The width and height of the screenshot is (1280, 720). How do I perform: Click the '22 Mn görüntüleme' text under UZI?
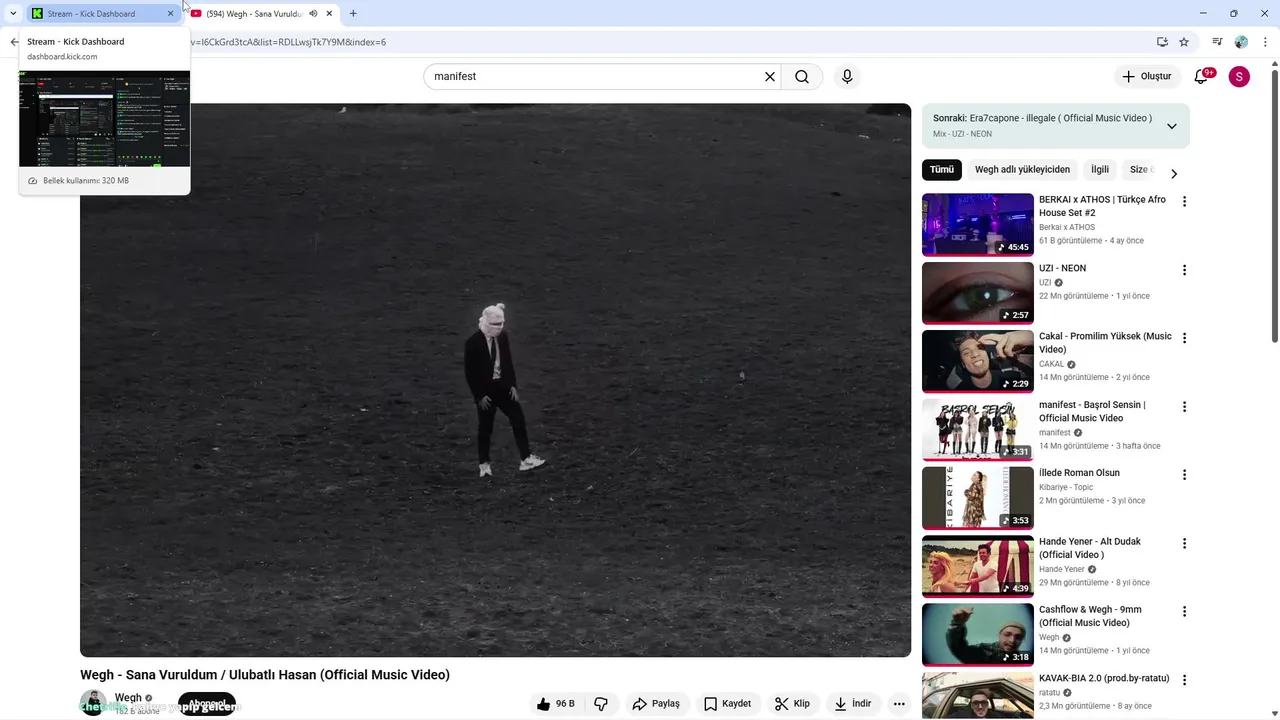point(1074,296)
